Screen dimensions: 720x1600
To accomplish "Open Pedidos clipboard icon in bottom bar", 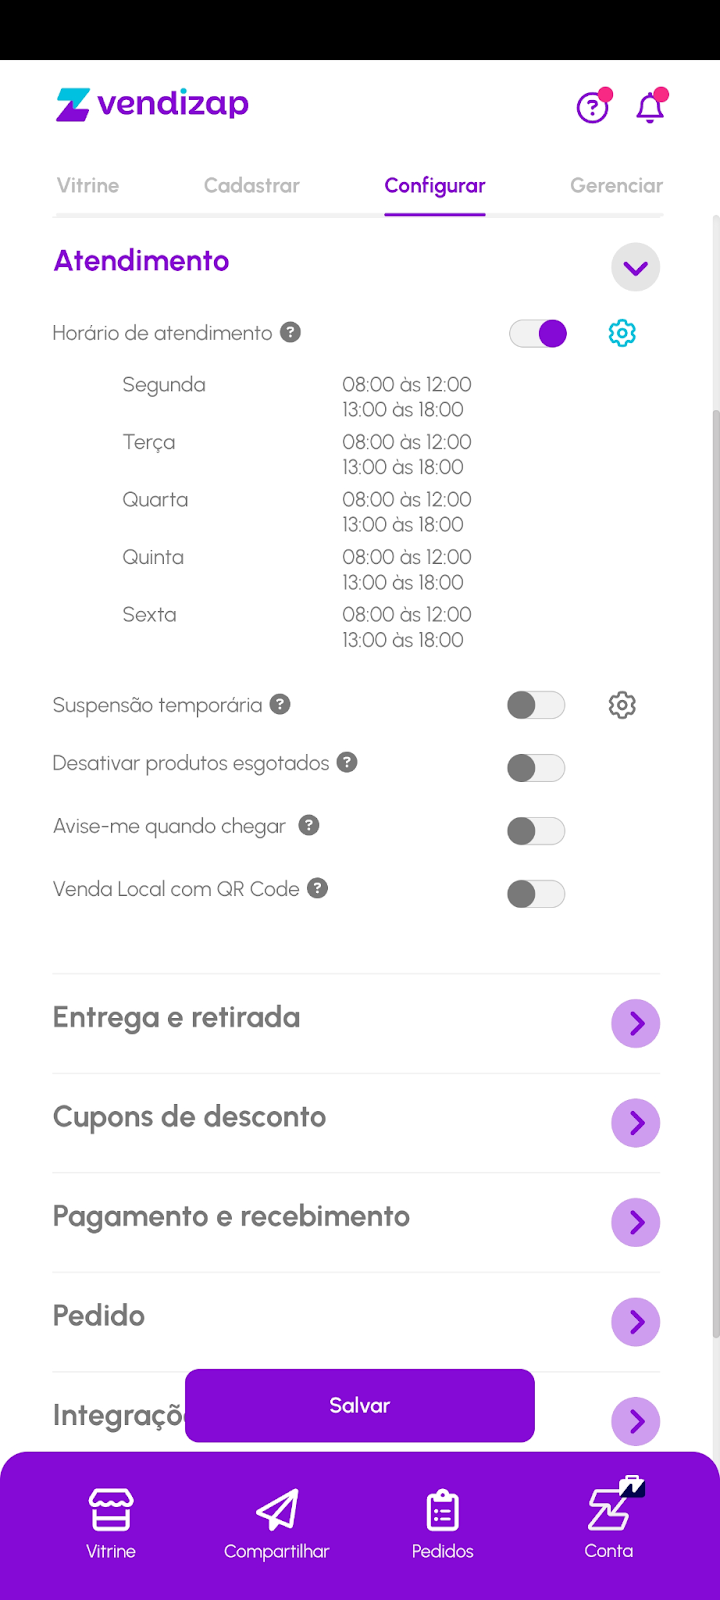I will pyautogui.click(x=442, y=1510).
